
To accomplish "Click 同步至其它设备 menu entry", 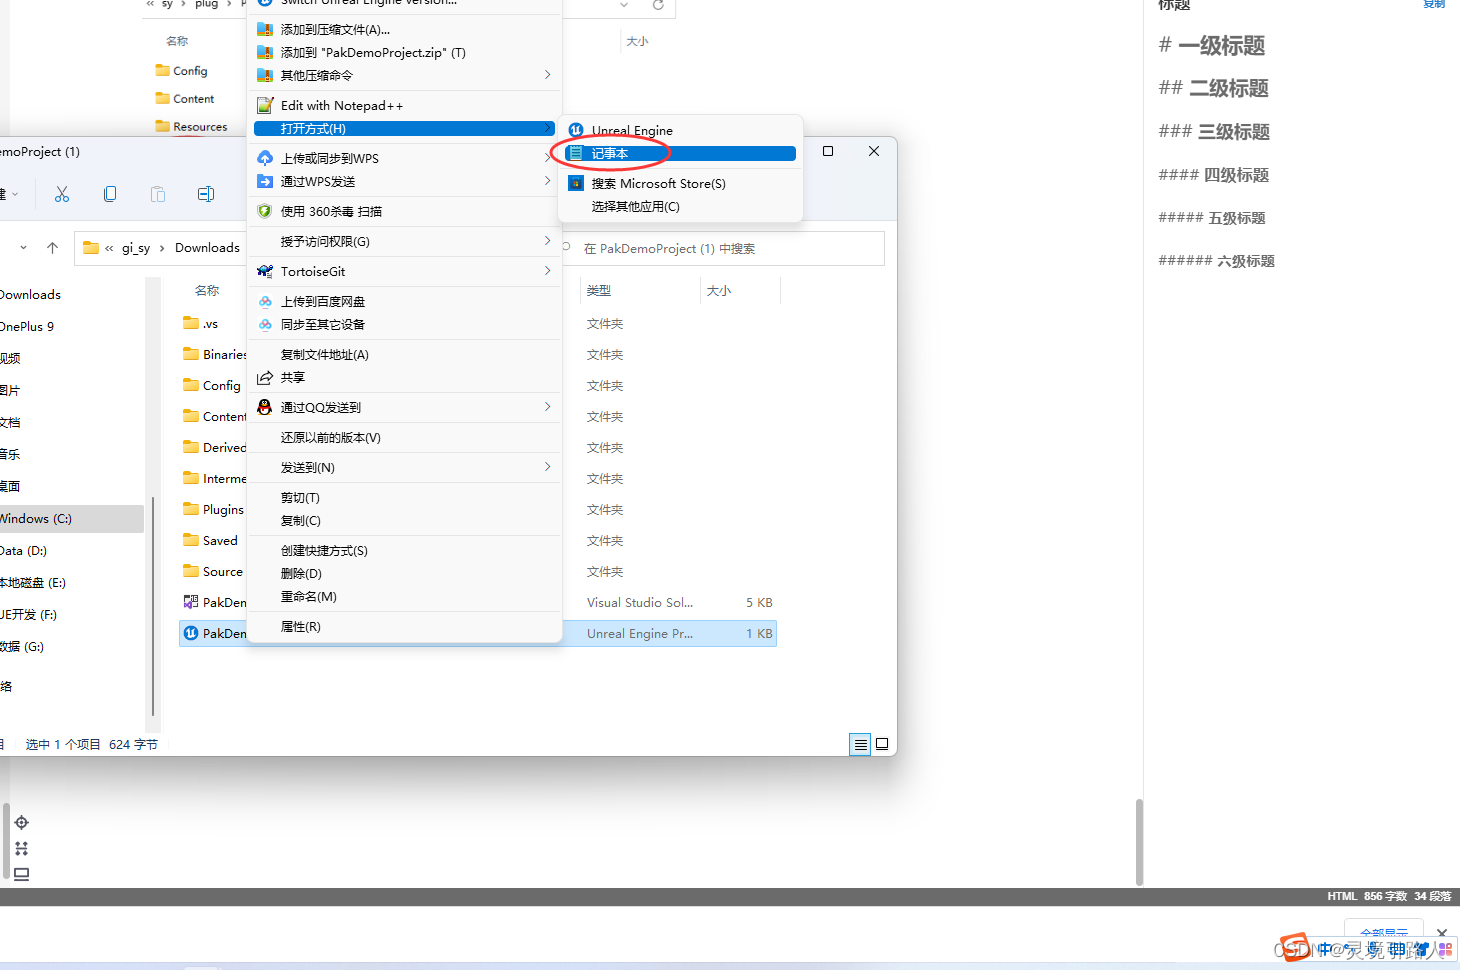I will tap(405, 324).
